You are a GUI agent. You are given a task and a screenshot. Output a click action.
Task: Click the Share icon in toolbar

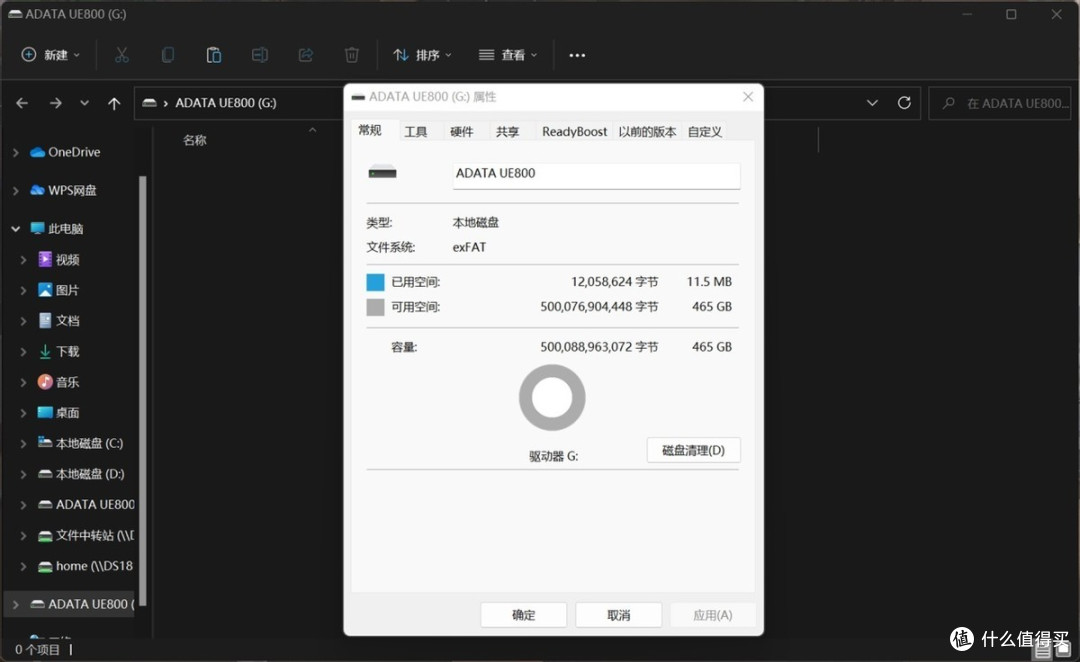tap(306, 55)
